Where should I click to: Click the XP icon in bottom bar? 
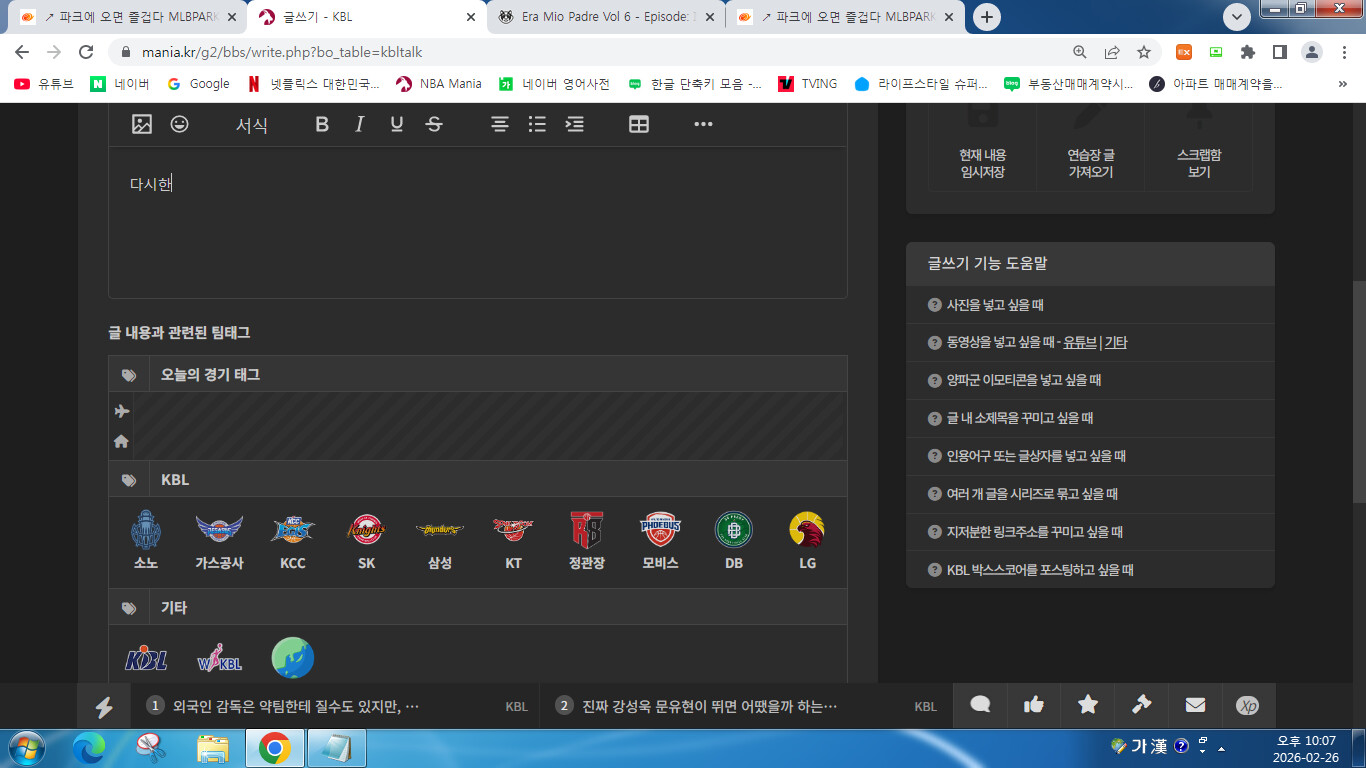pyautogui.click(x=1248, y=706)
